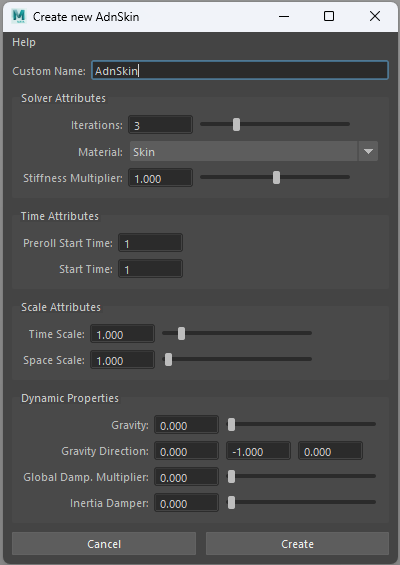Click the Time Scale slider handle
Image resolution: width=400 pixels, height=565 pixels.
(182, 334)
